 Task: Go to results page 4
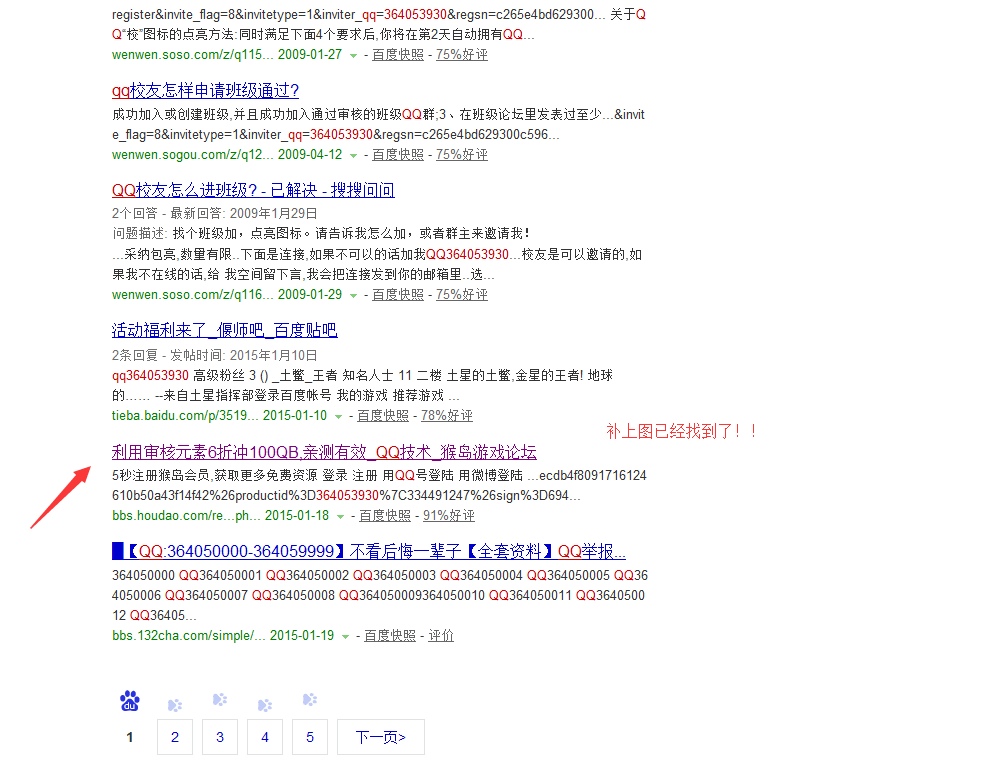(x=265, y=737)
